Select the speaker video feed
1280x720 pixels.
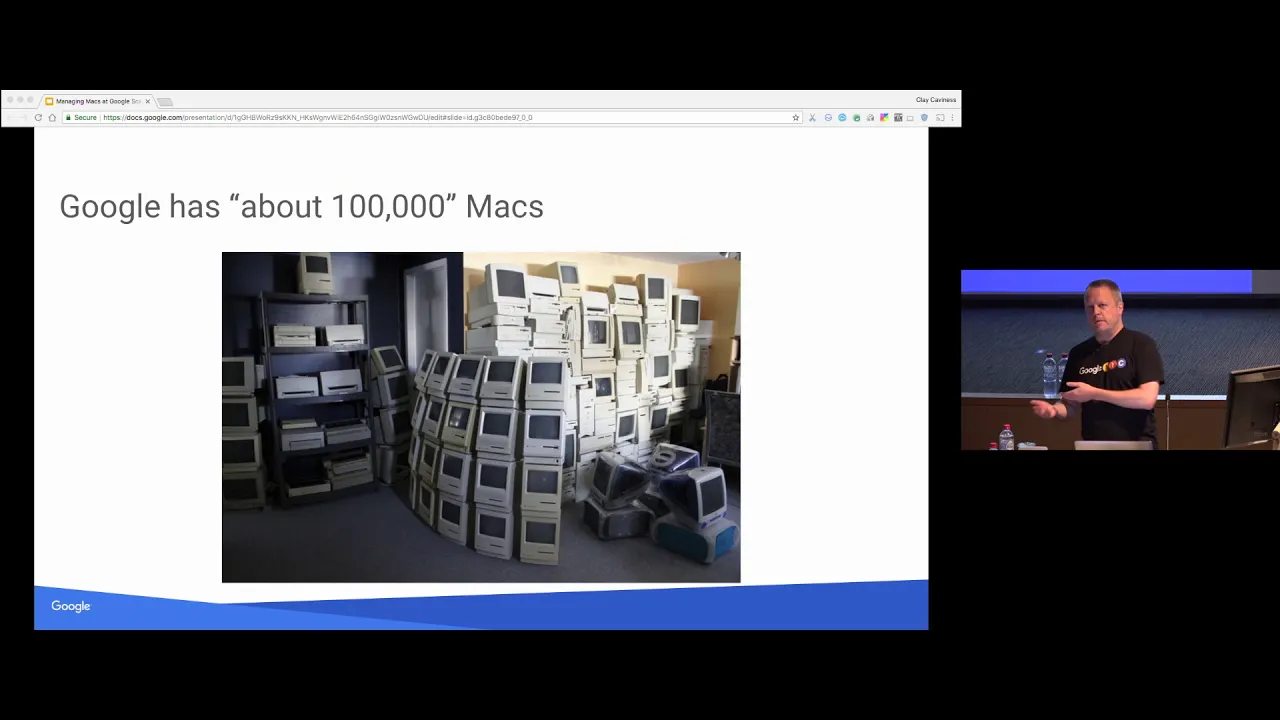pyautogui.click(x=1120, y=360)
